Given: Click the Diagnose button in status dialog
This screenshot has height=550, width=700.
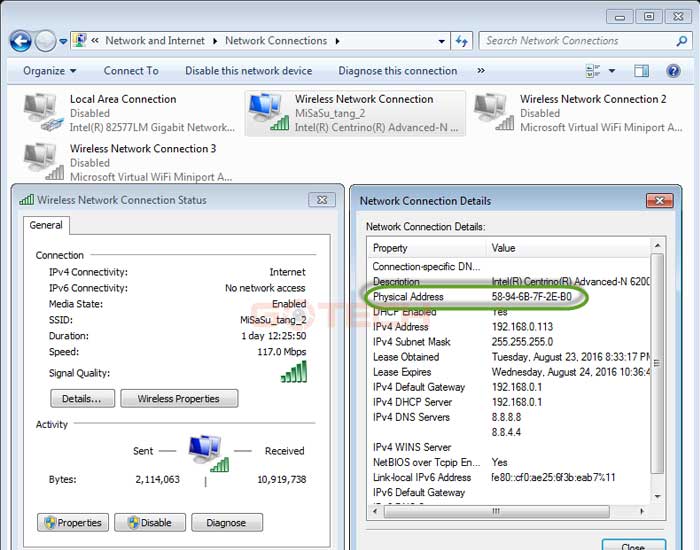Looking at the screenshot, I should tap(226, 522).
